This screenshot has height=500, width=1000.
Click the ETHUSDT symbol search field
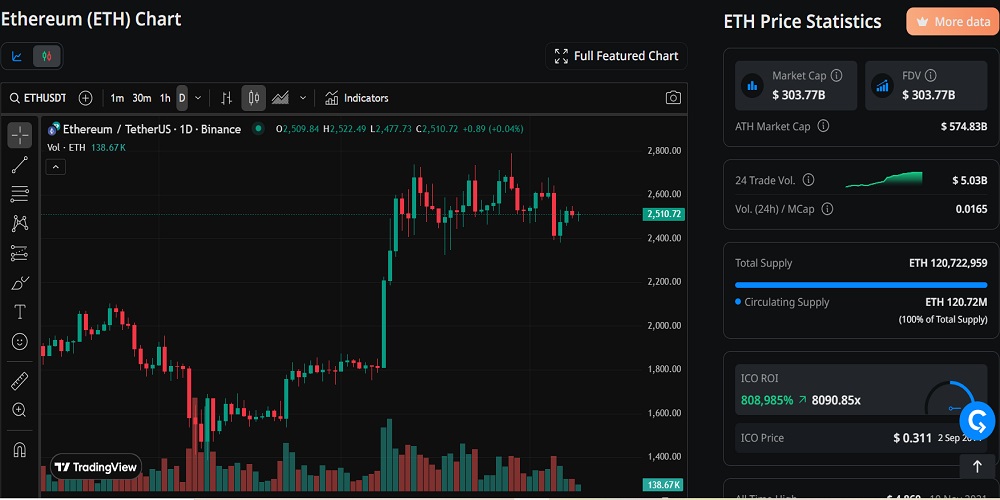(41, 98)
